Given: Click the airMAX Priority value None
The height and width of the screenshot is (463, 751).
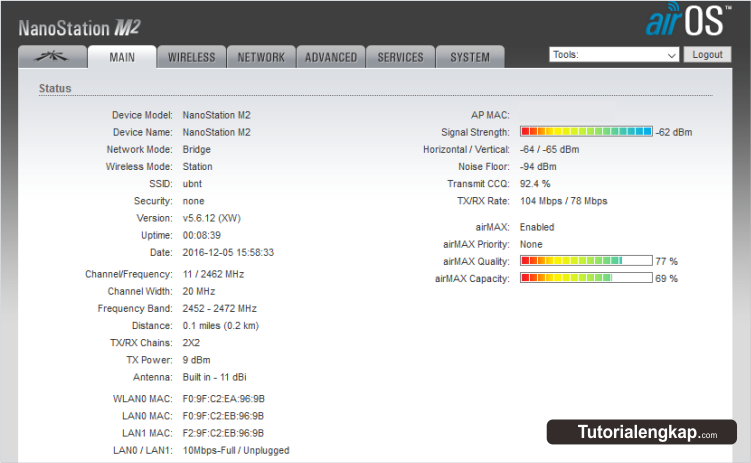Looking at the screenshot, I should tap(531, 244).
